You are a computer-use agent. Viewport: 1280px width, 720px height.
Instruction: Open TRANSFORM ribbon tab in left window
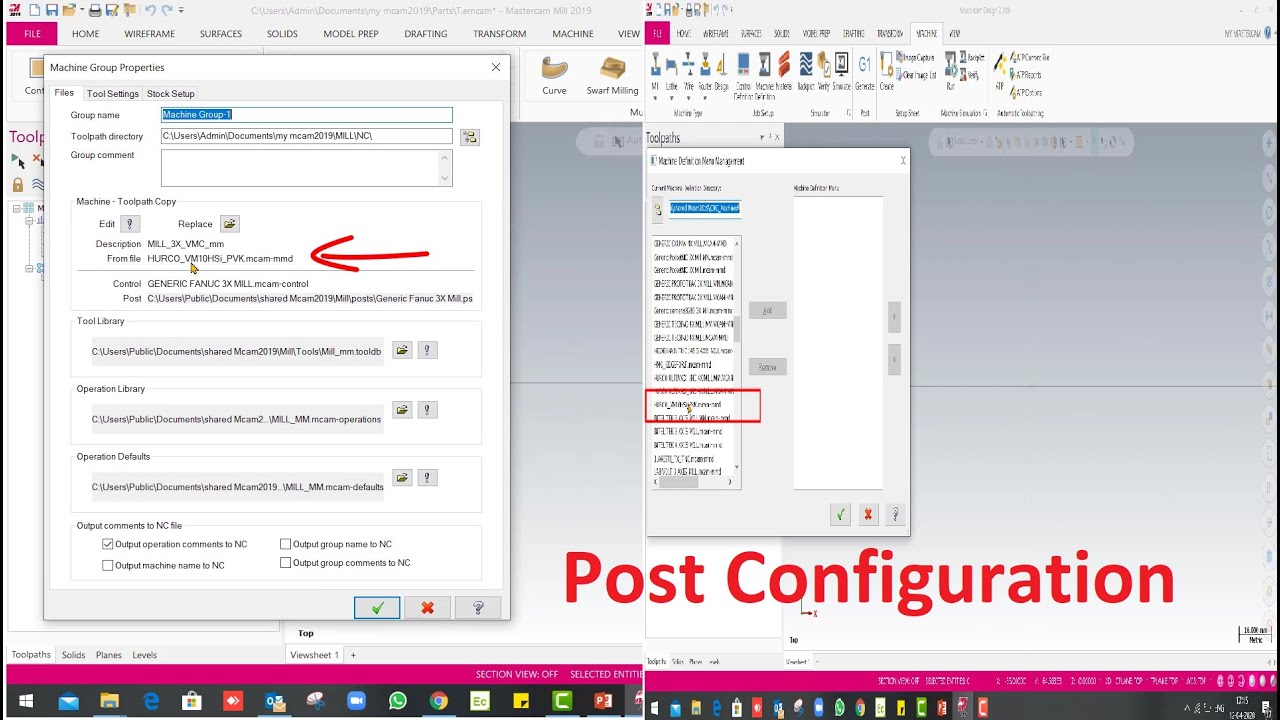tap(500, 33)
